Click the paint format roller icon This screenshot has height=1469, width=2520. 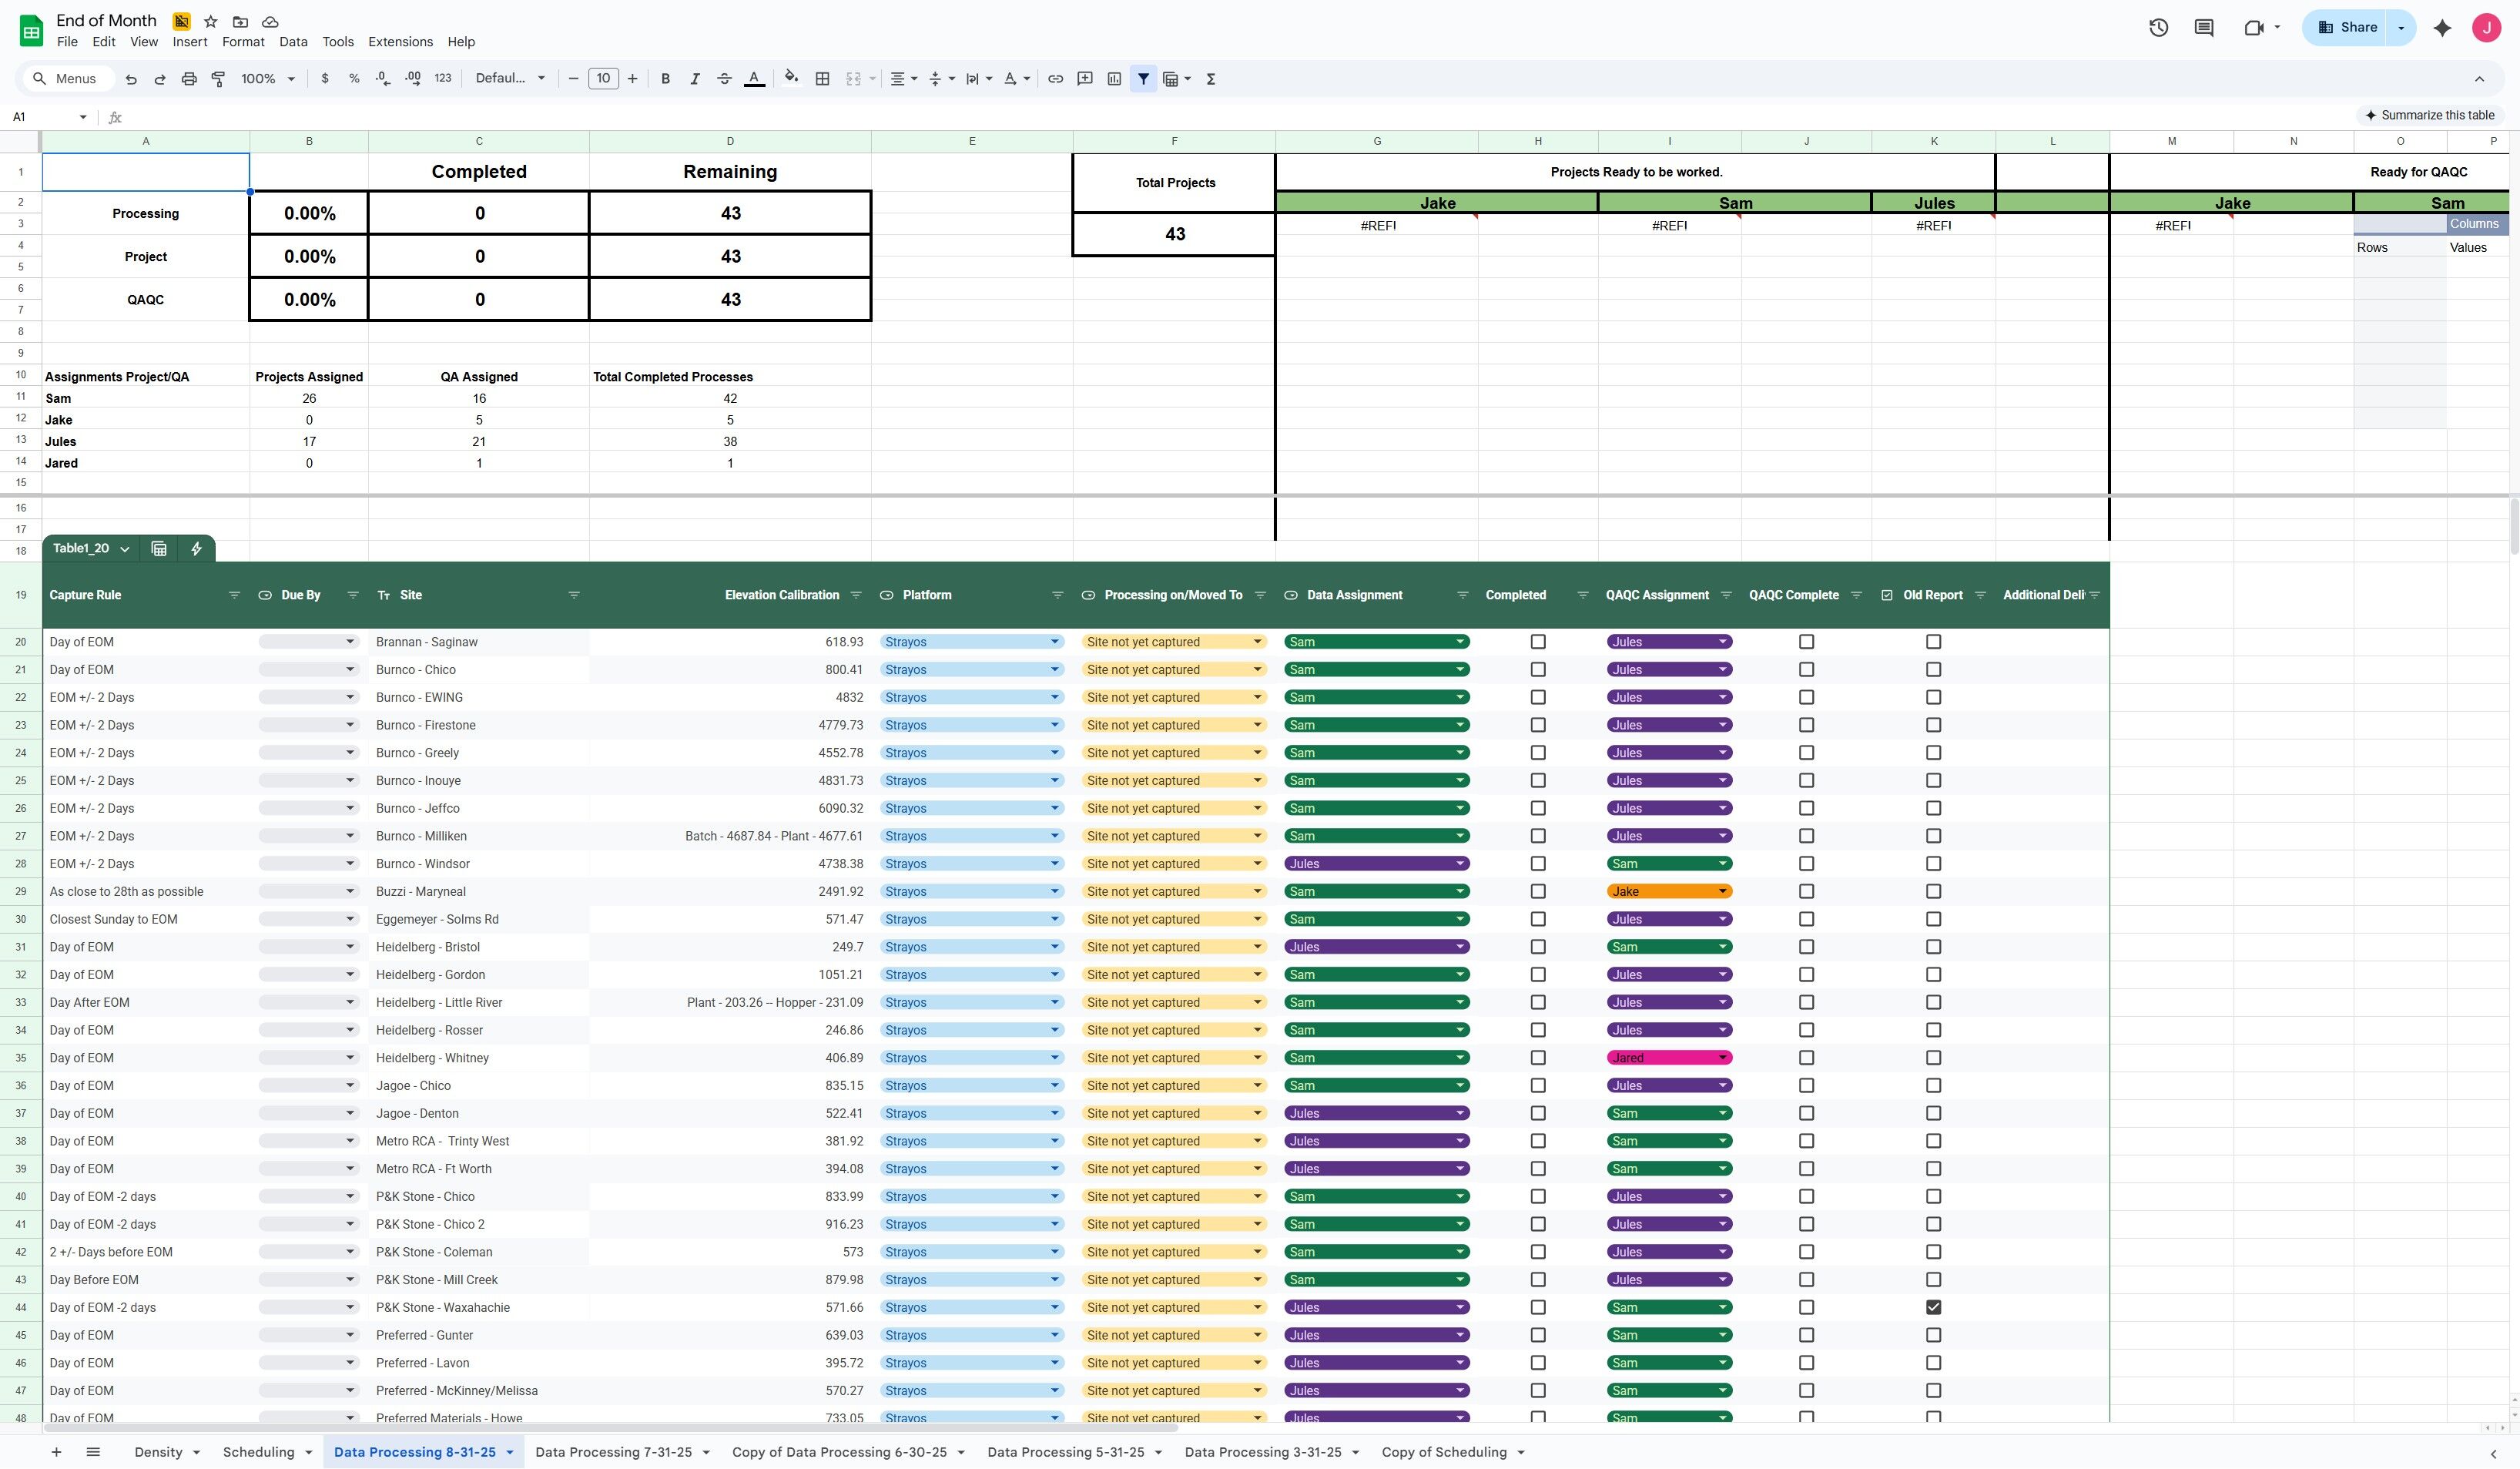[218, 79]
